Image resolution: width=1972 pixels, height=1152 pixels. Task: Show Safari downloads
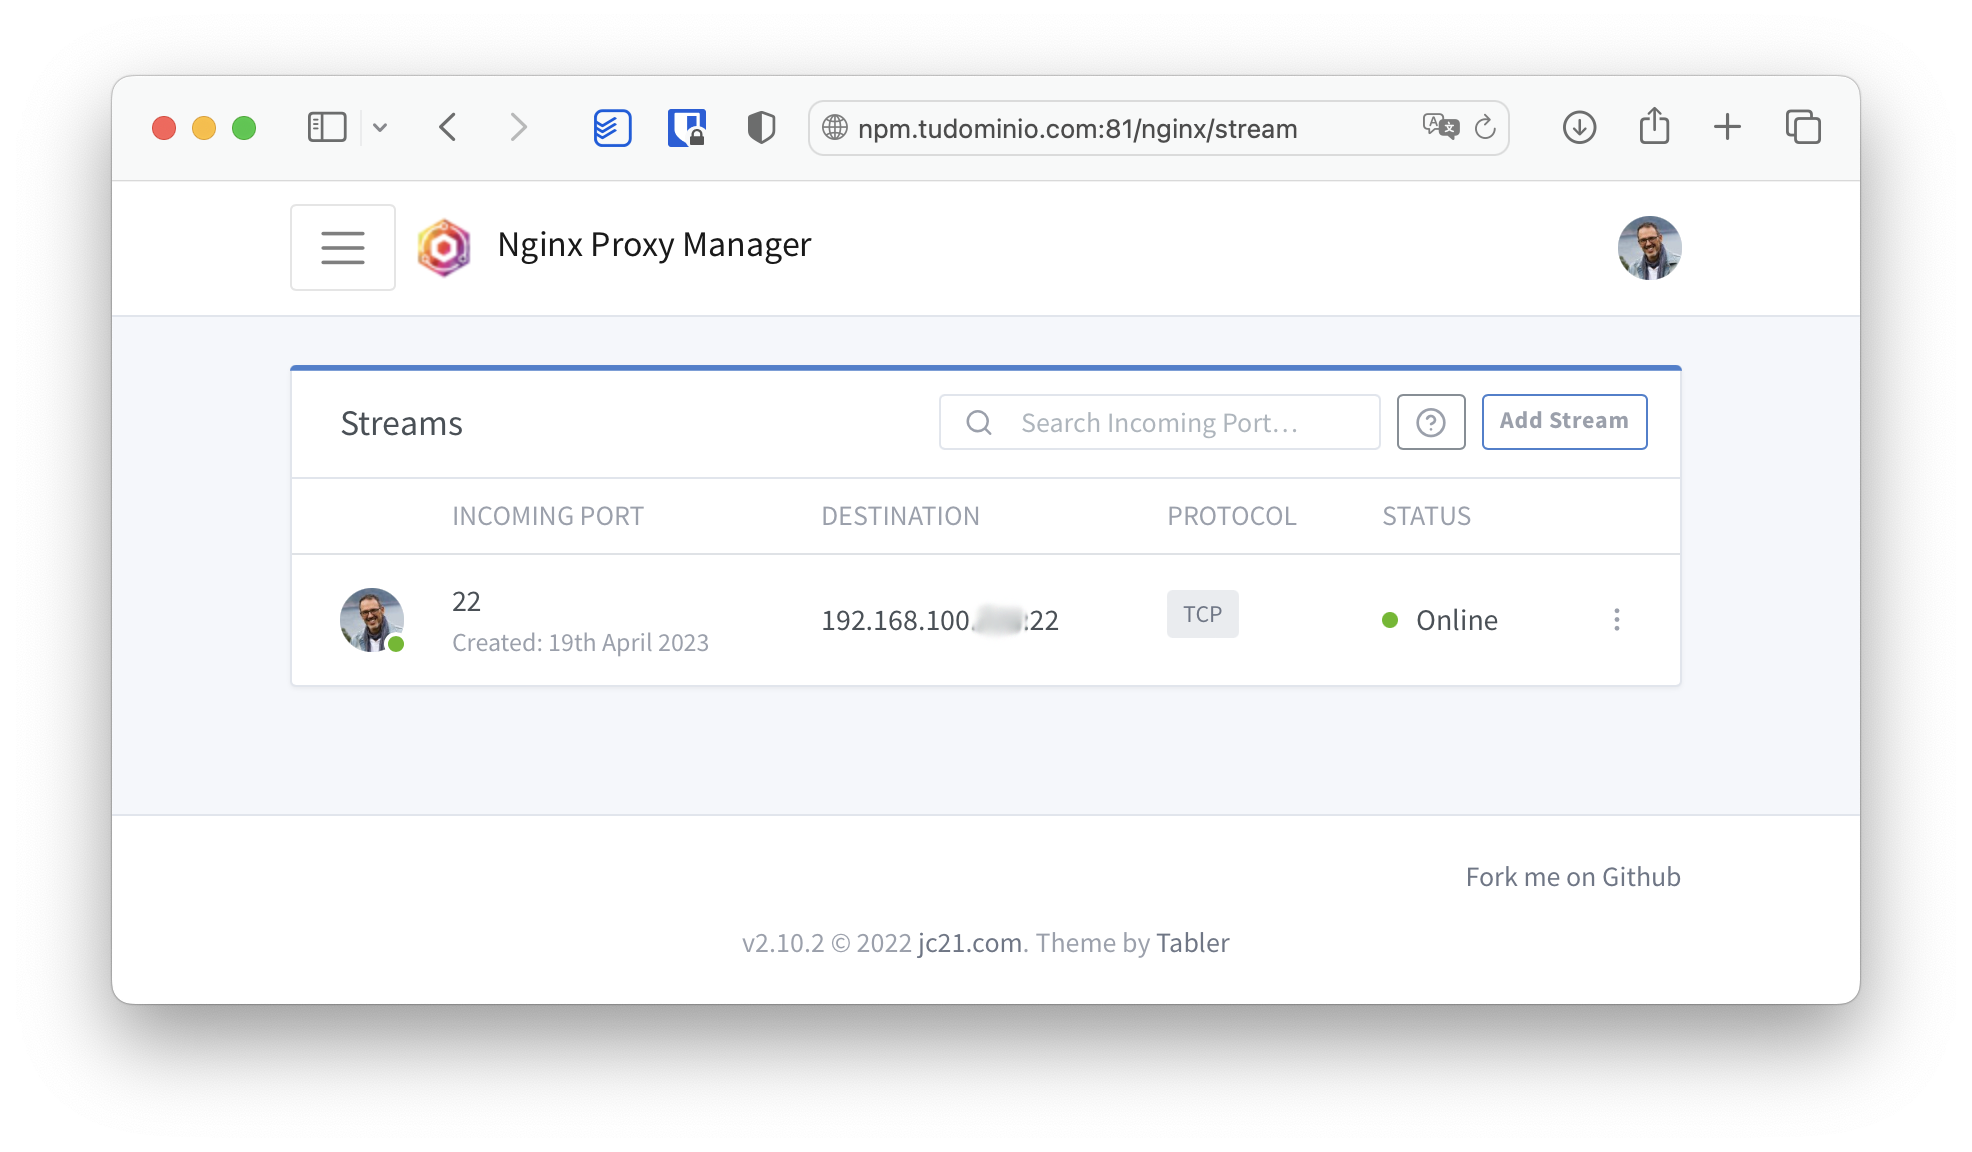(x=1579, y=127)
